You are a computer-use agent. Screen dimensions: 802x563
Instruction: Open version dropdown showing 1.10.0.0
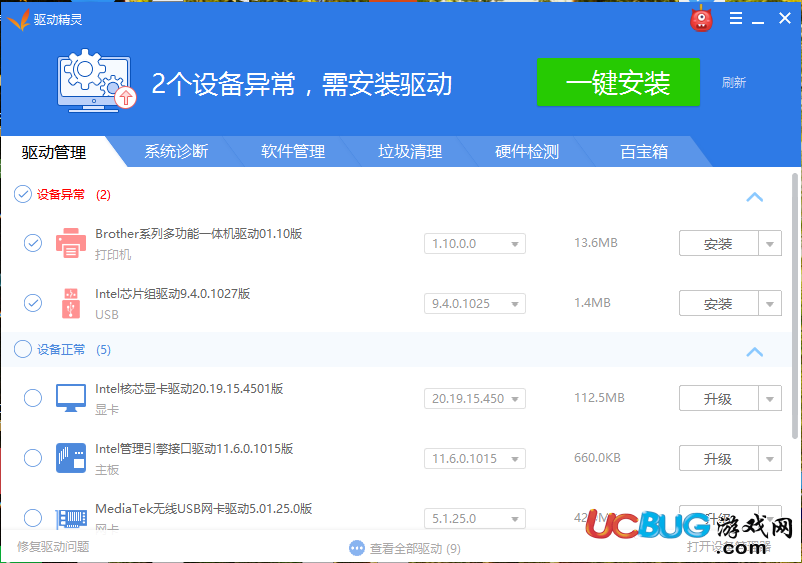click(475, 243)
